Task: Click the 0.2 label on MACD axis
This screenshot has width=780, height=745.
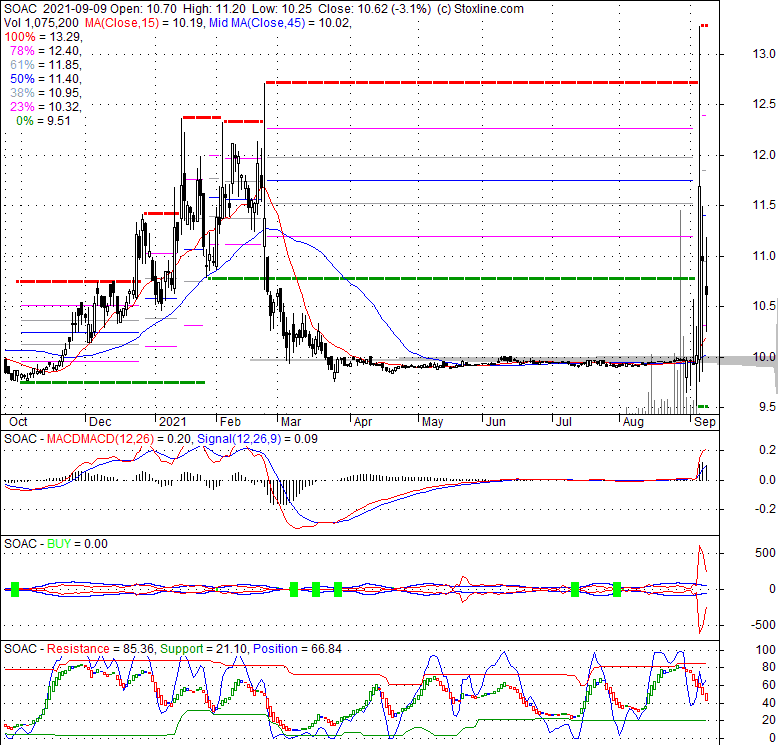Action: point(767,450)
